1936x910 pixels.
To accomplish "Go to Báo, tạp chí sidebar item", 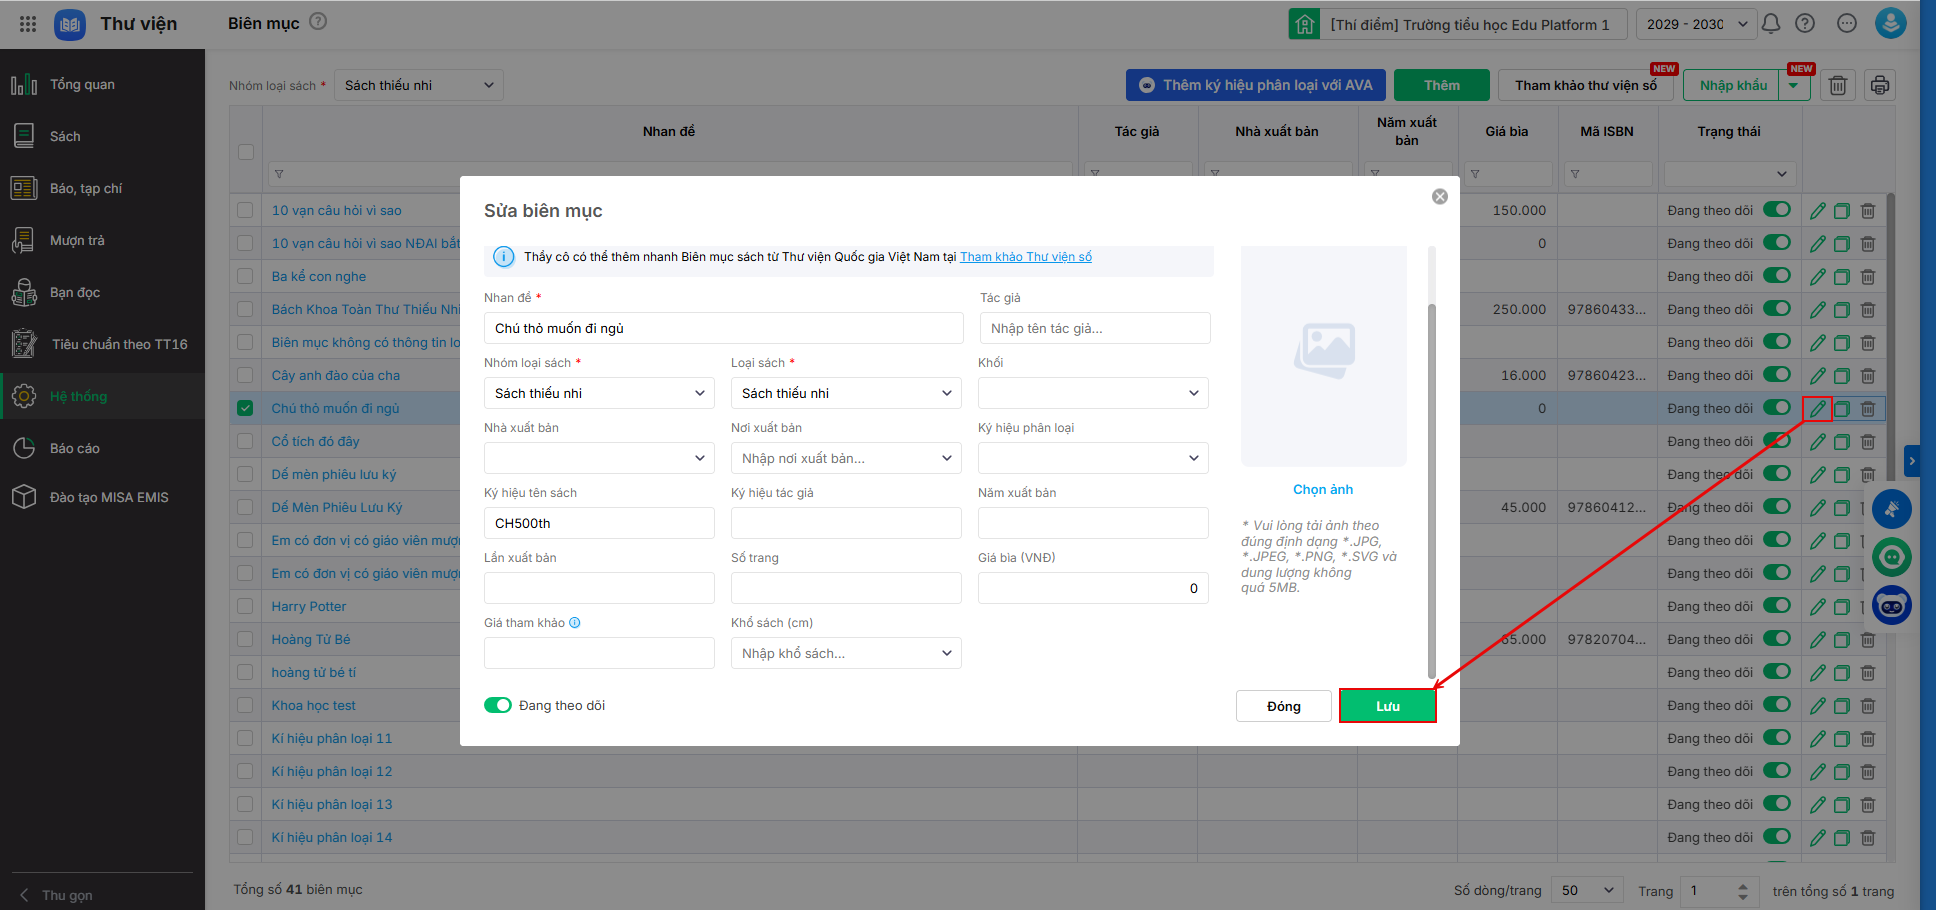I will (x=102, y=188).
